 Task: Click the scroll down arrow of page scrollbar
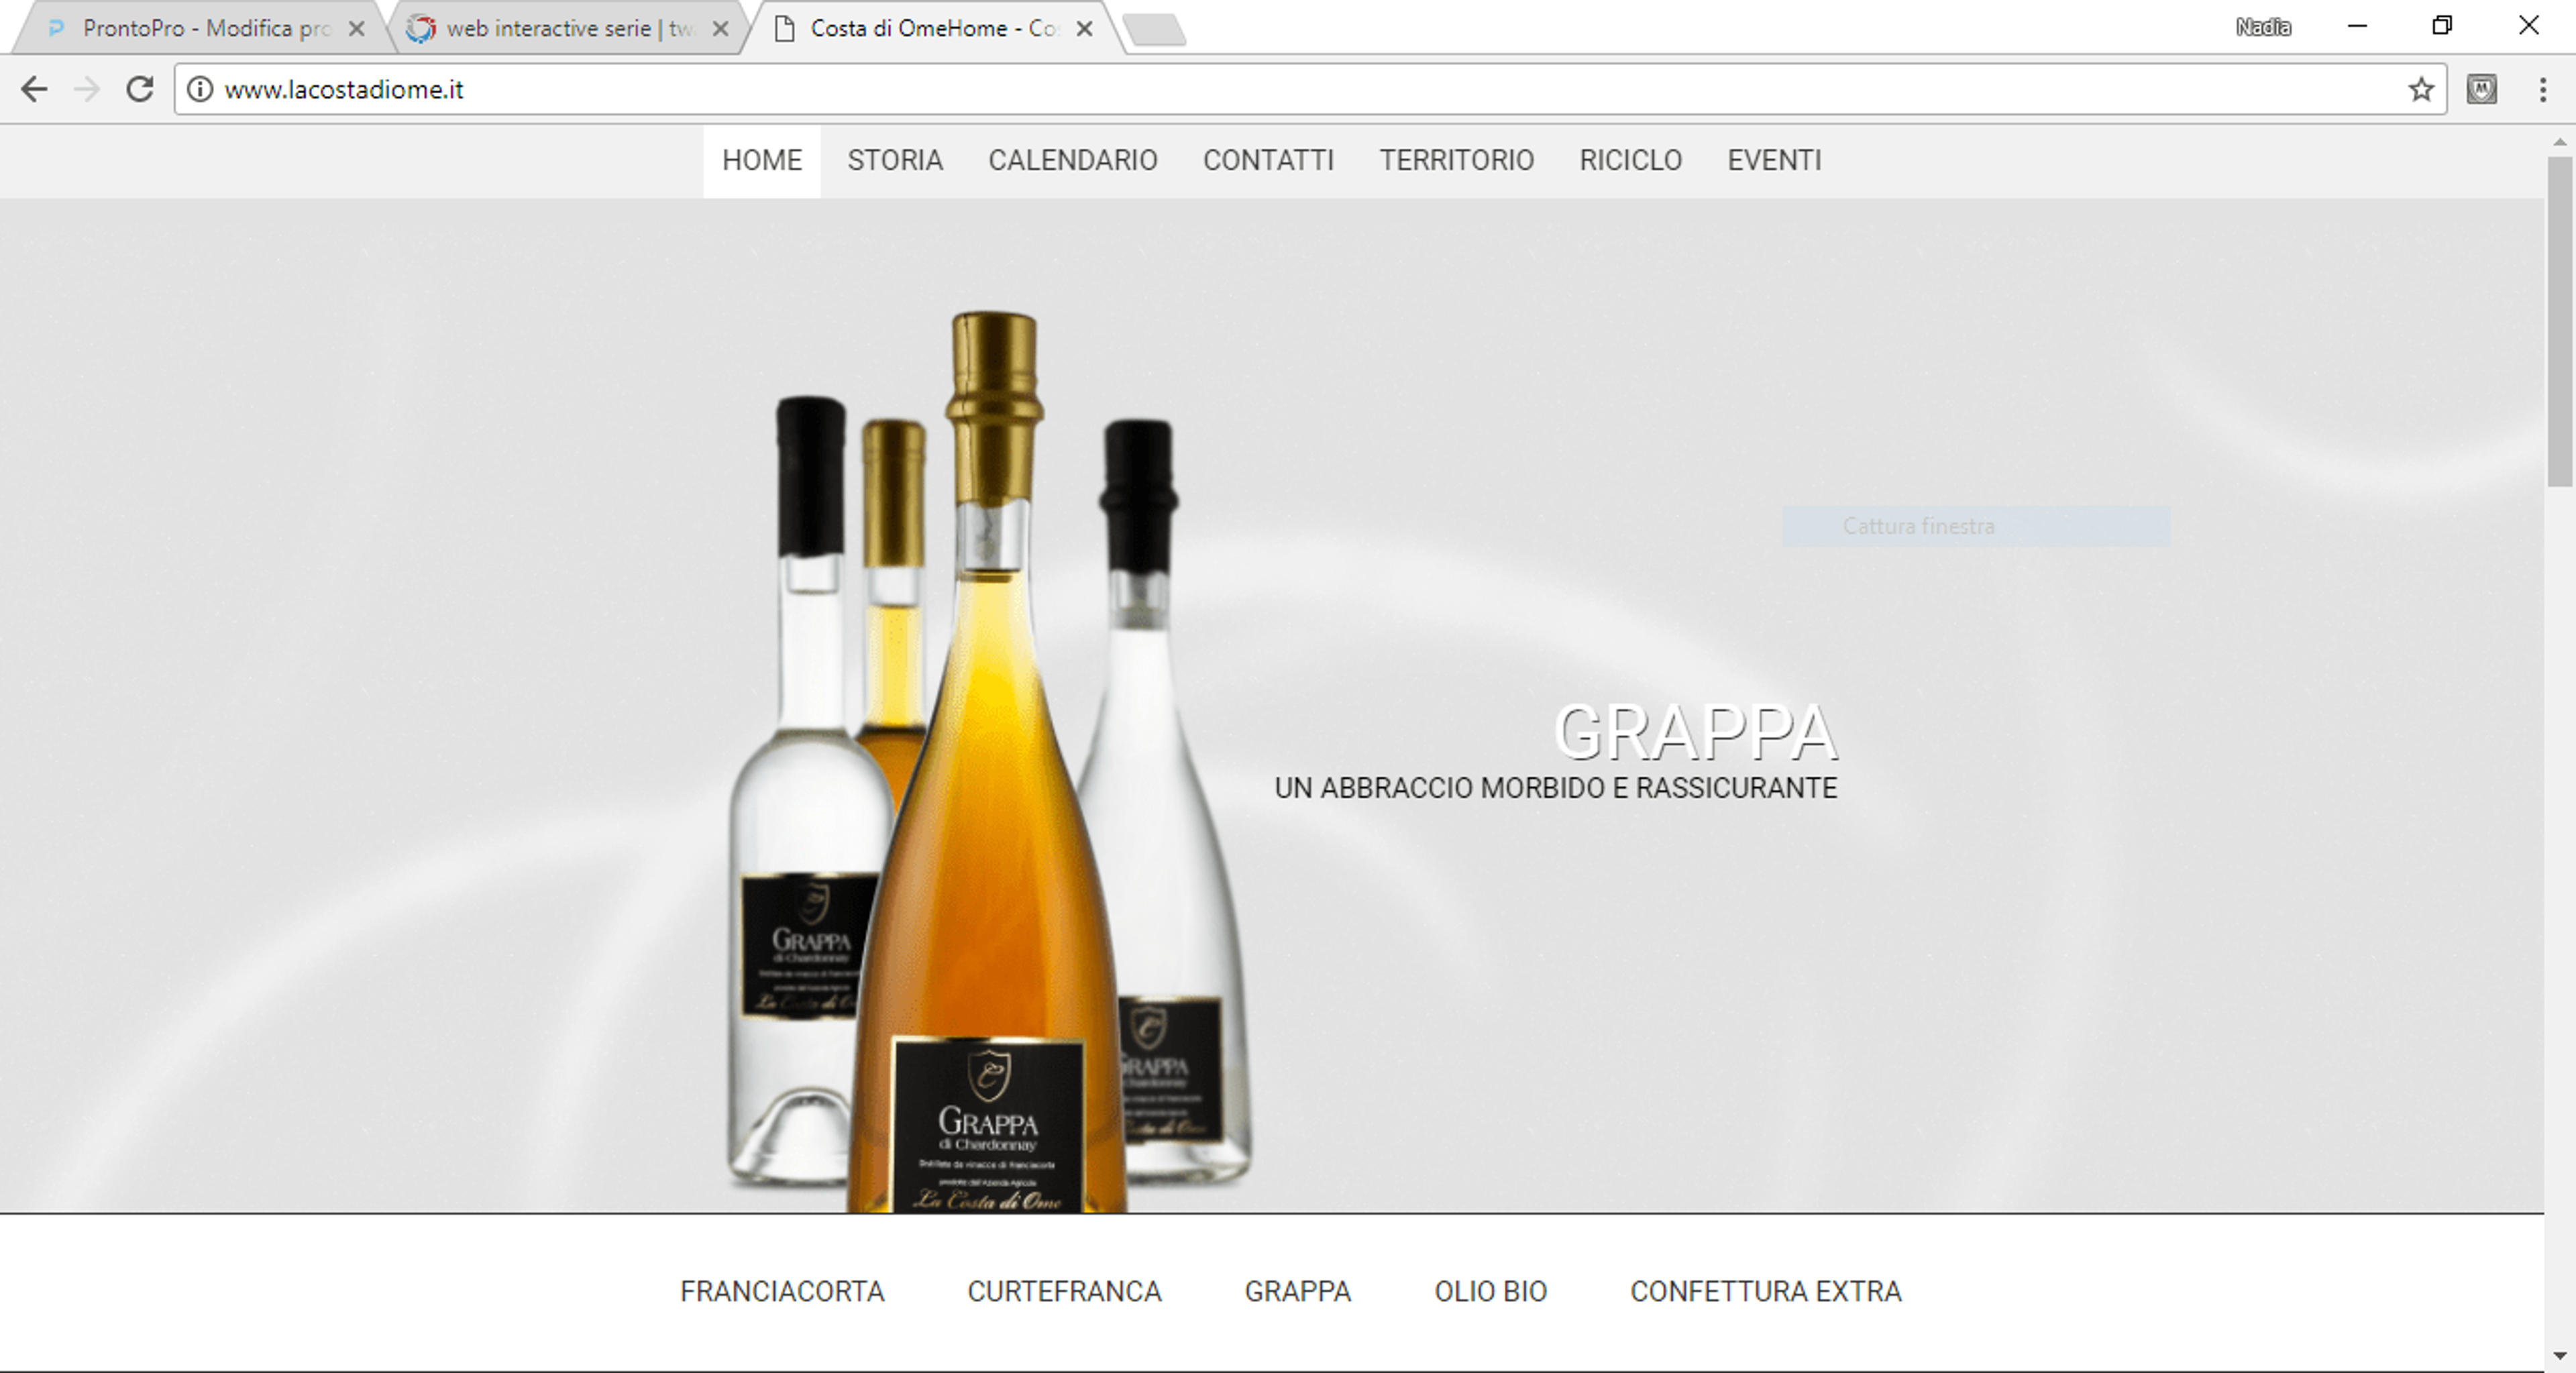pyautogui.click(x=2559, y=1356)
